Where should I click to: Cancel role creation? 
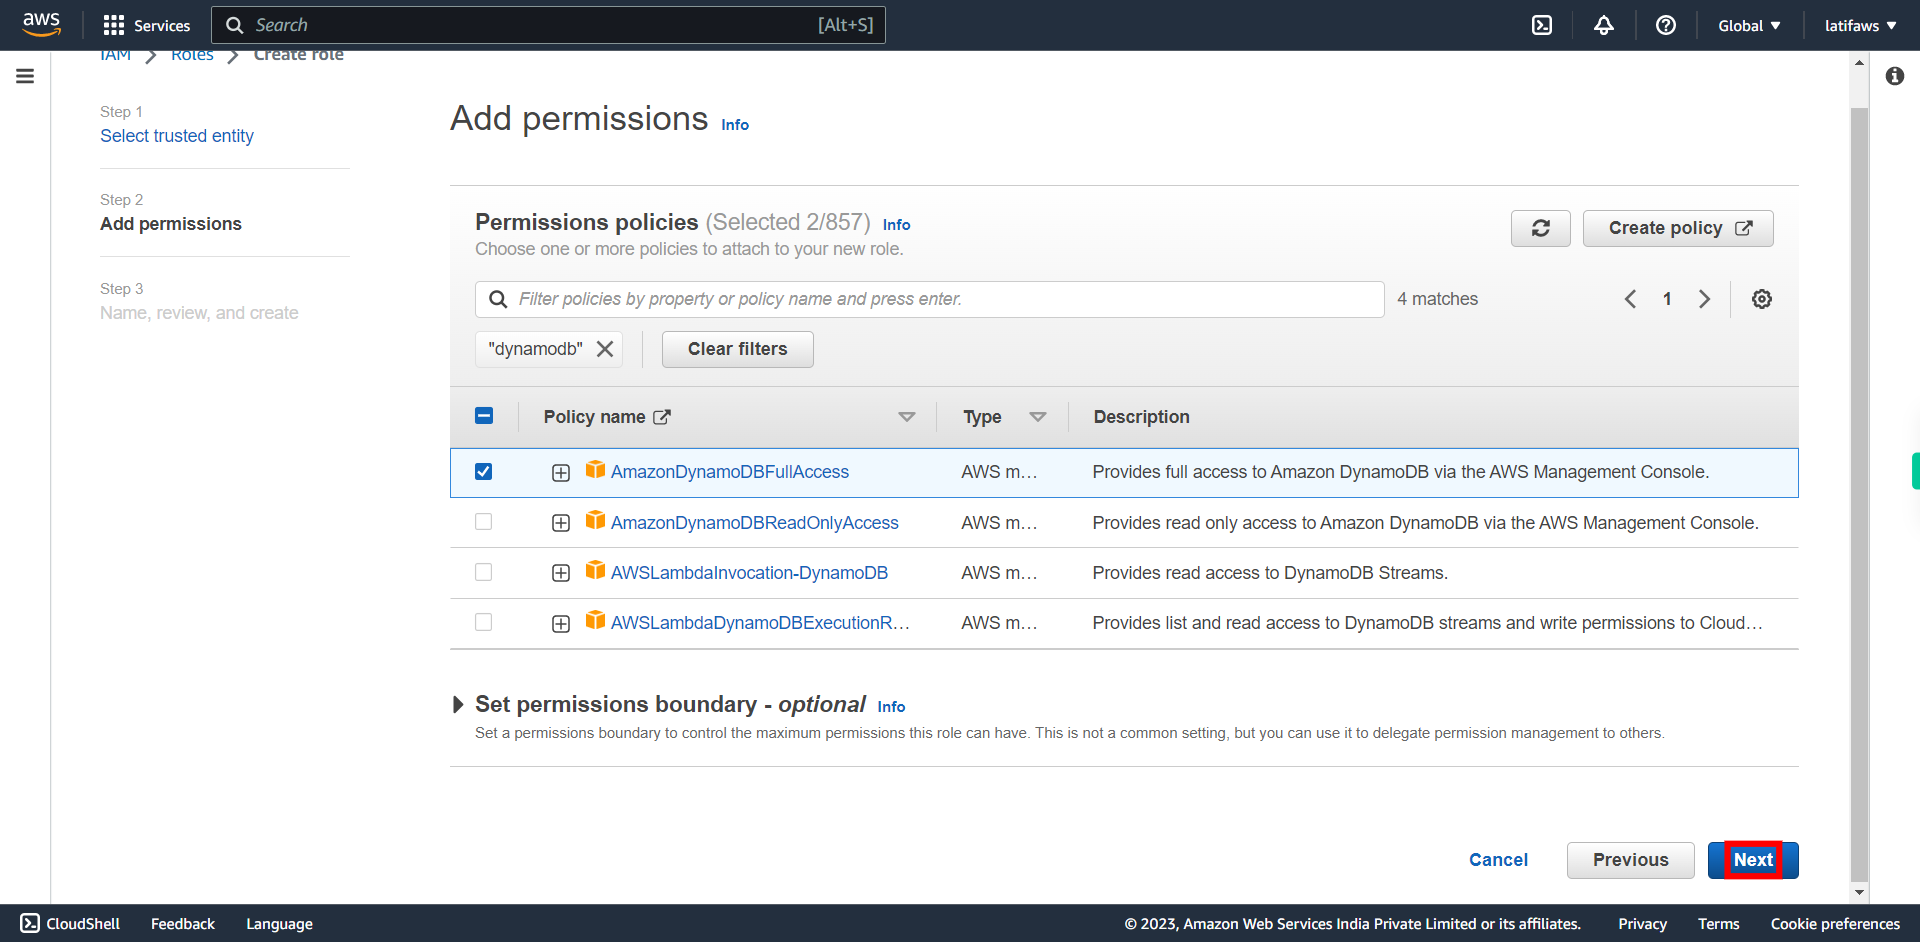1498,860
